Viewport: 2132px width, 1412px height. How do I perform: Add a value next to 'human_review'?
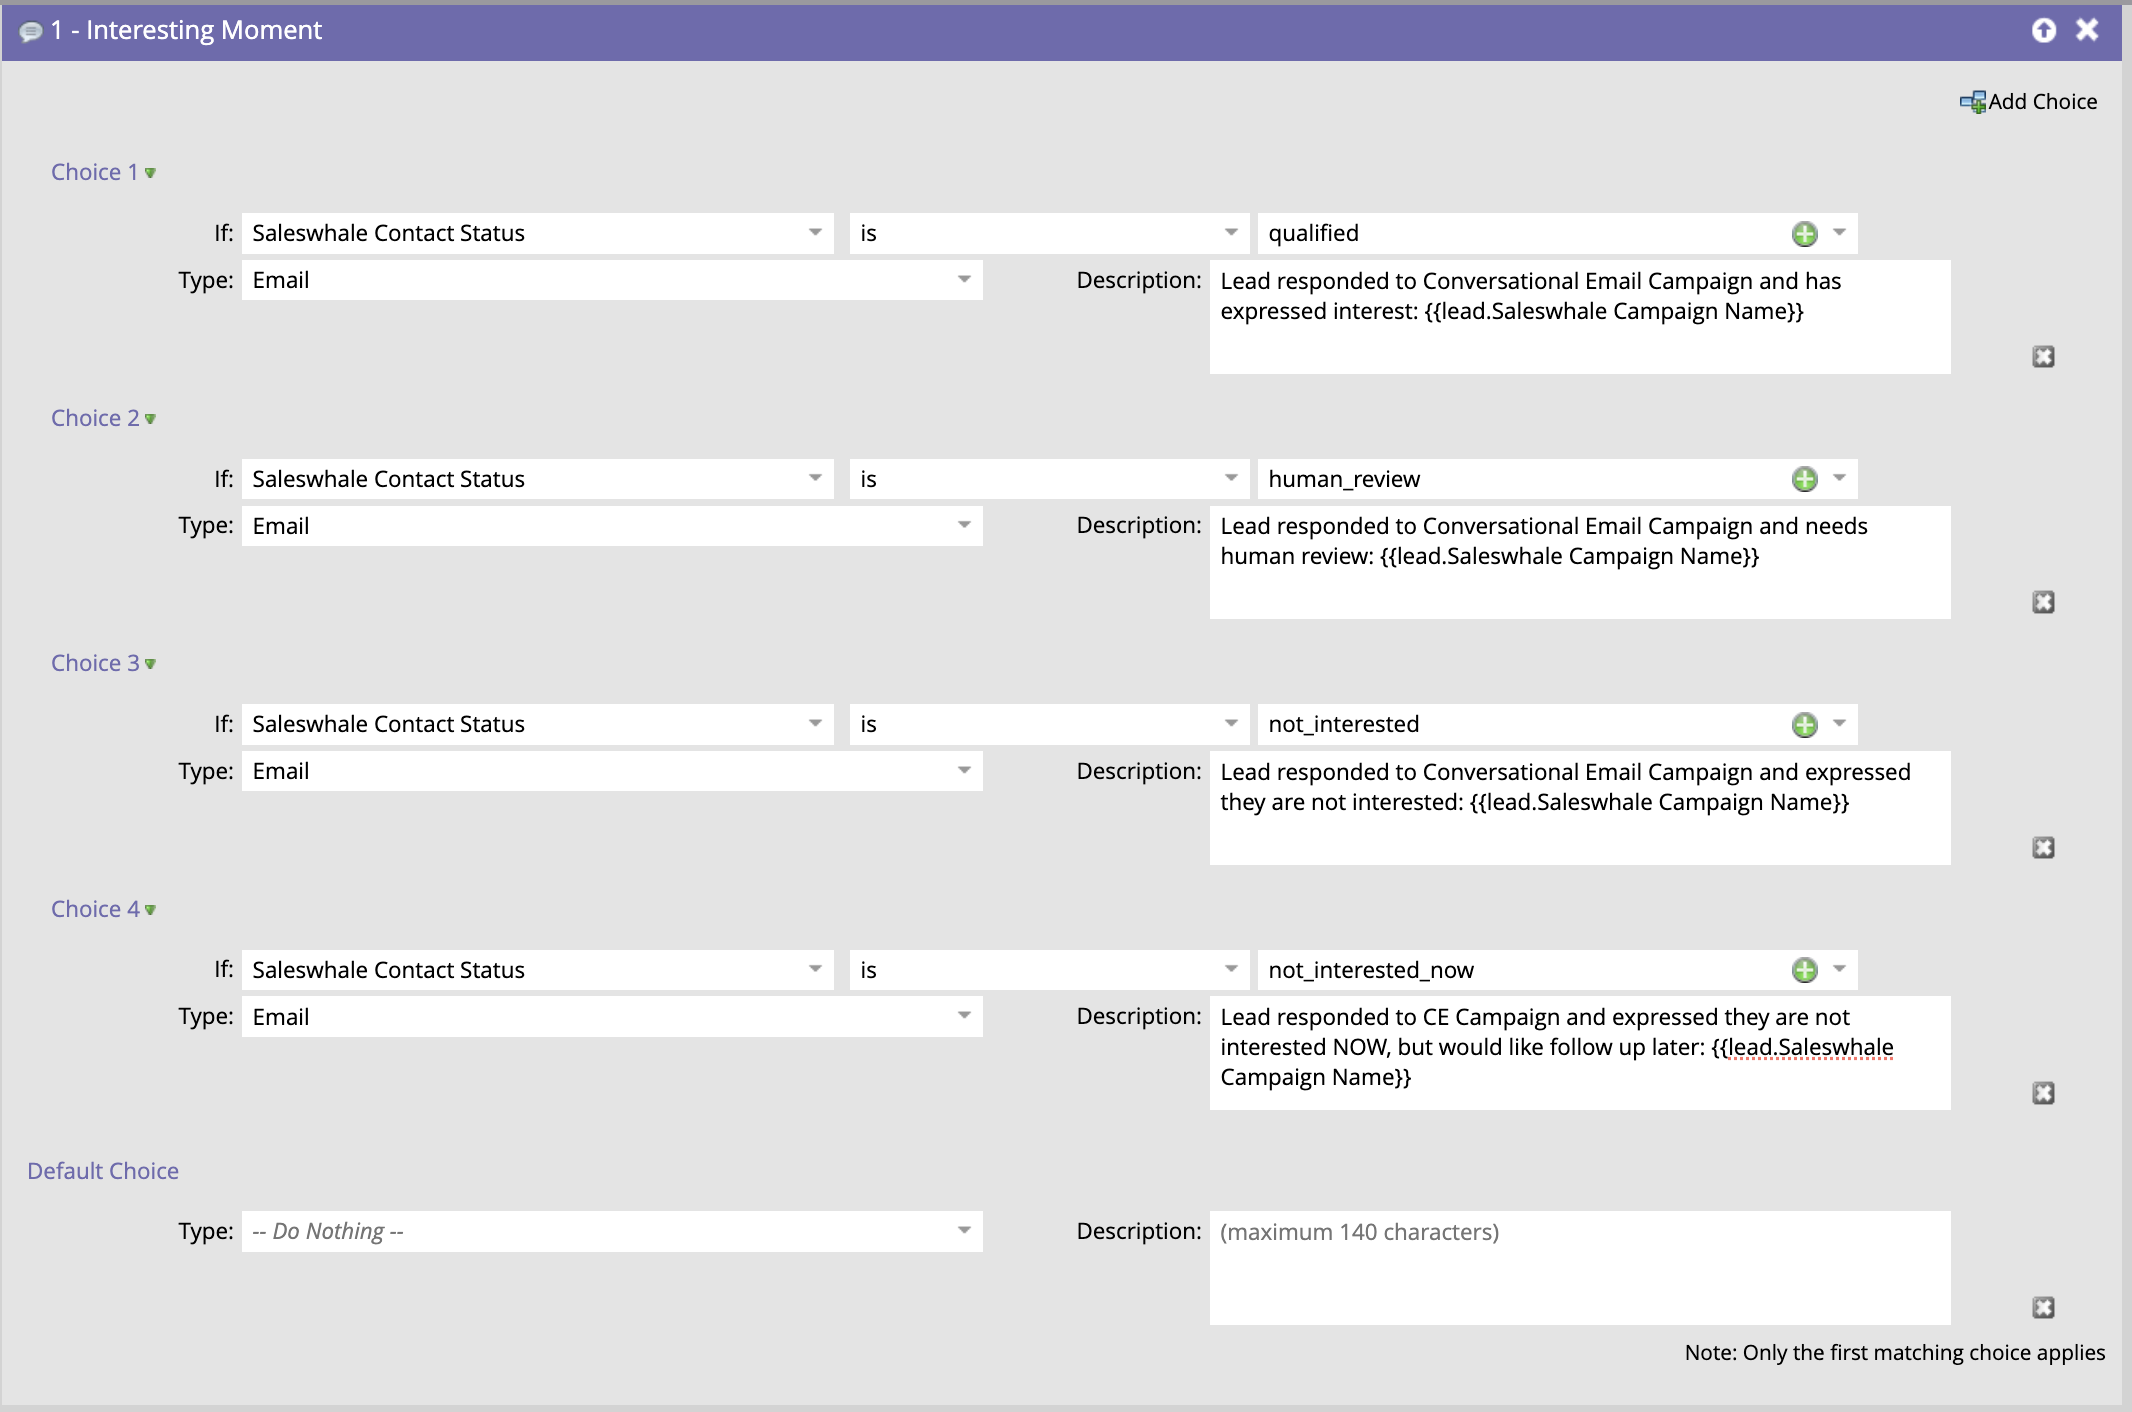(x=1804, y=479)
